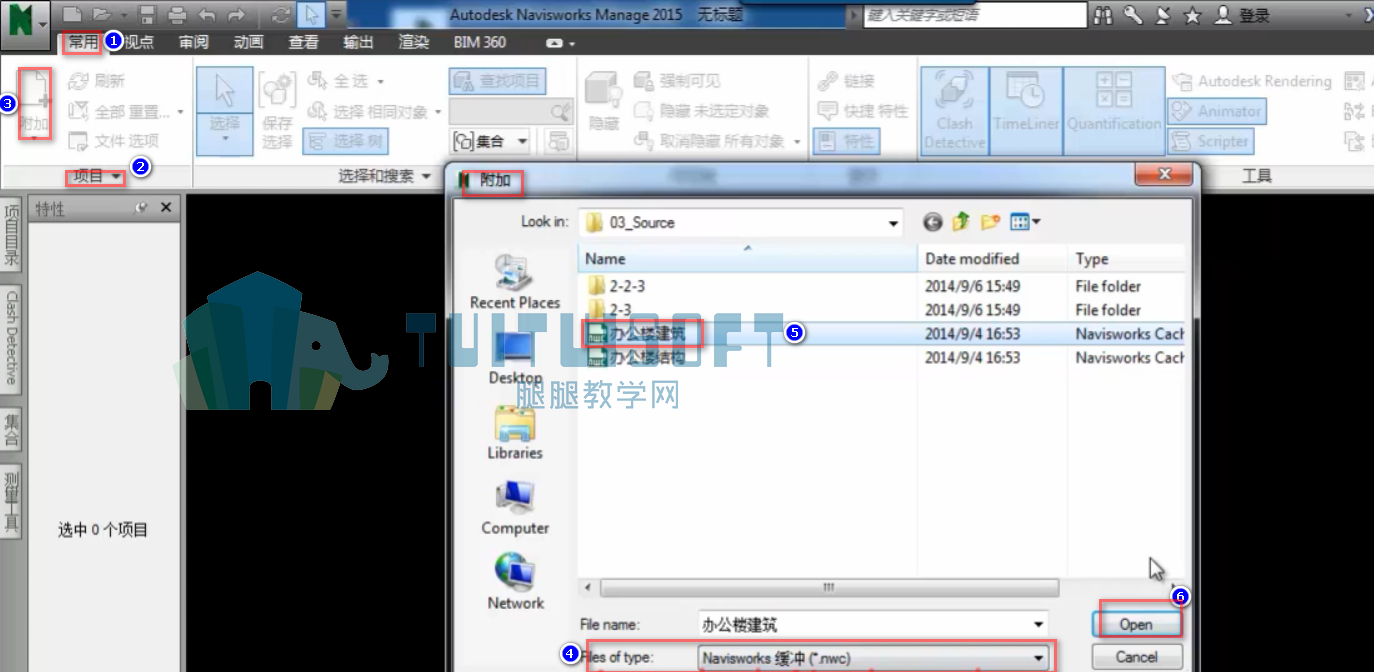Switch to the 视点 ribbon tab
This screenshot has height=672, width=1374.
tap(137, 43)
